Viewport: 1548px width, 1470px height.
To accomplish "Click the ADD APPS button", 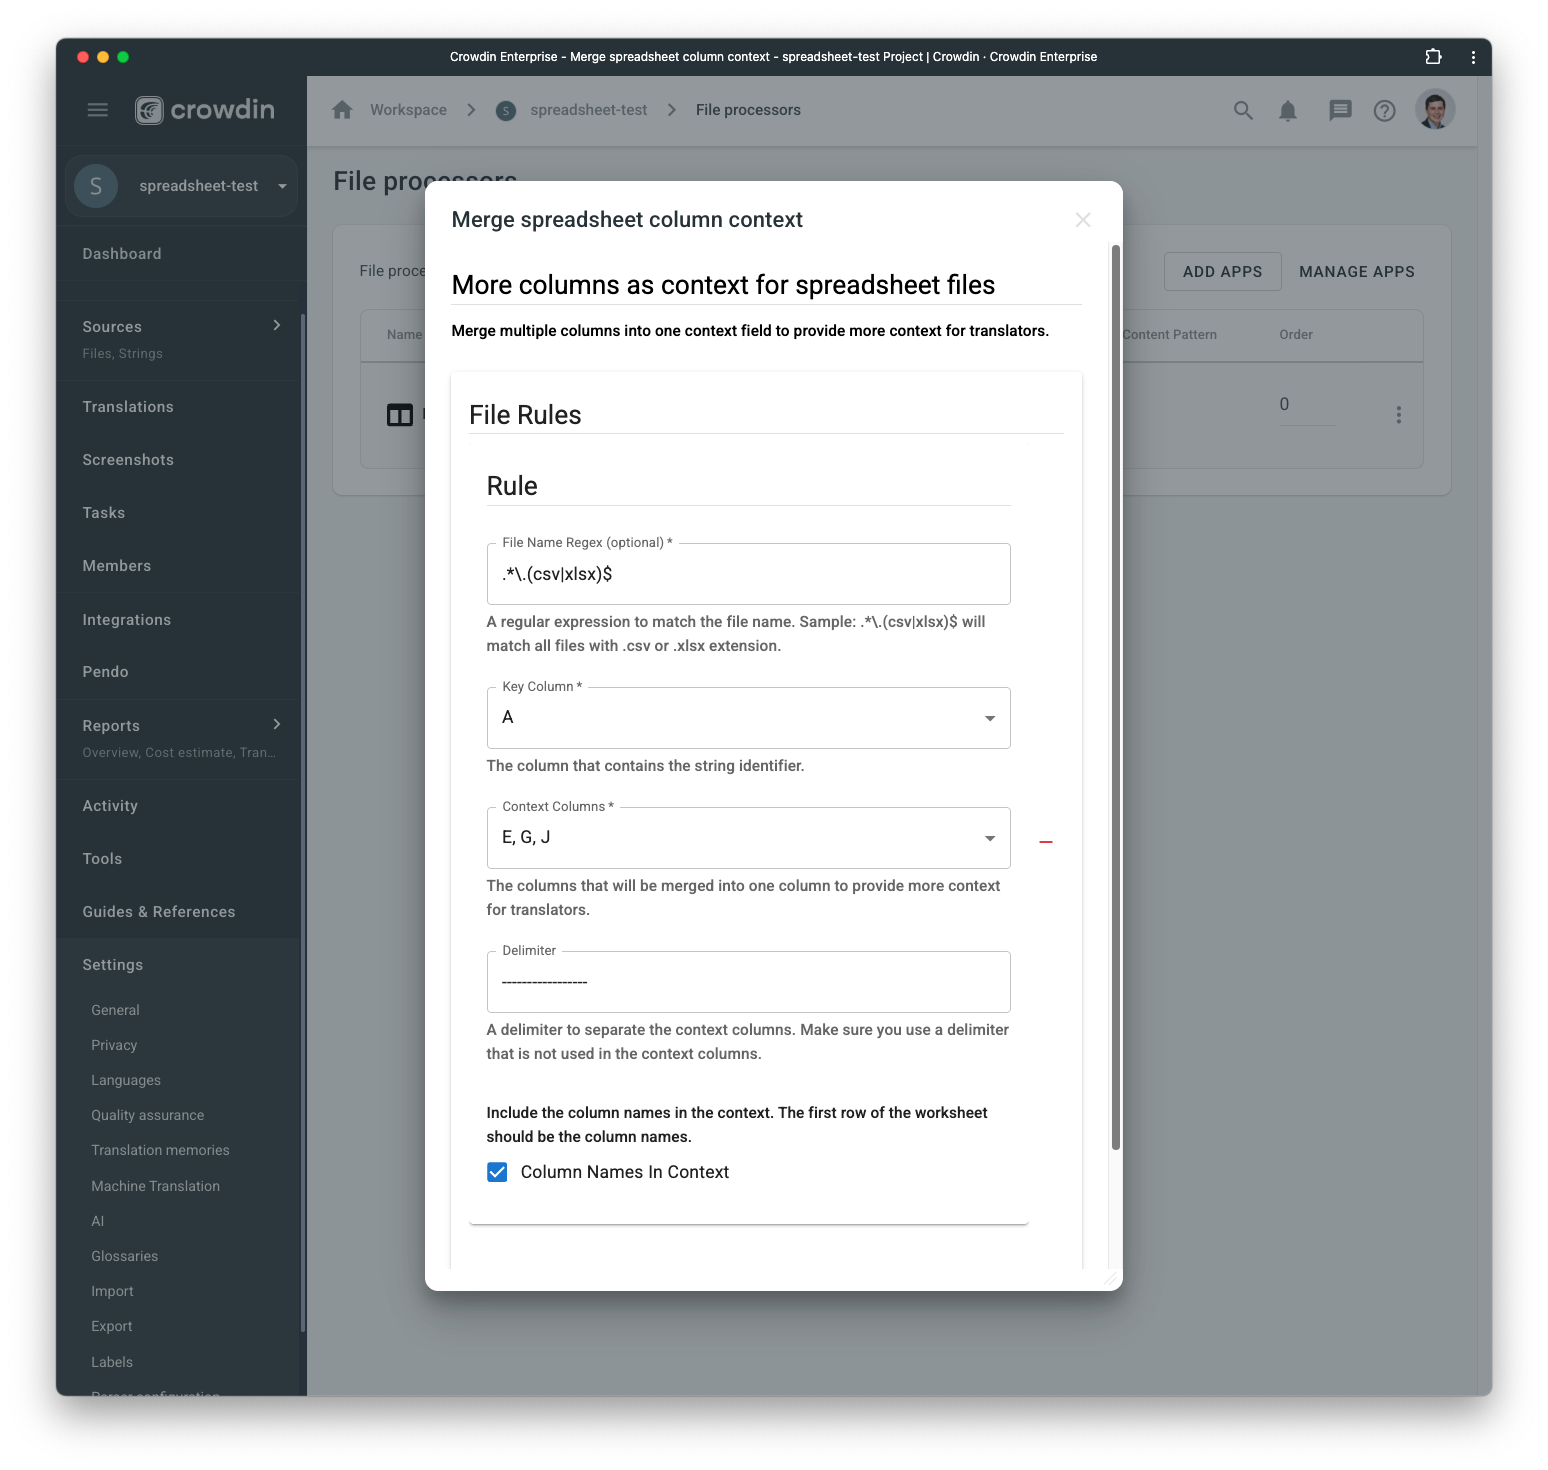I will tap(1222, 272).
